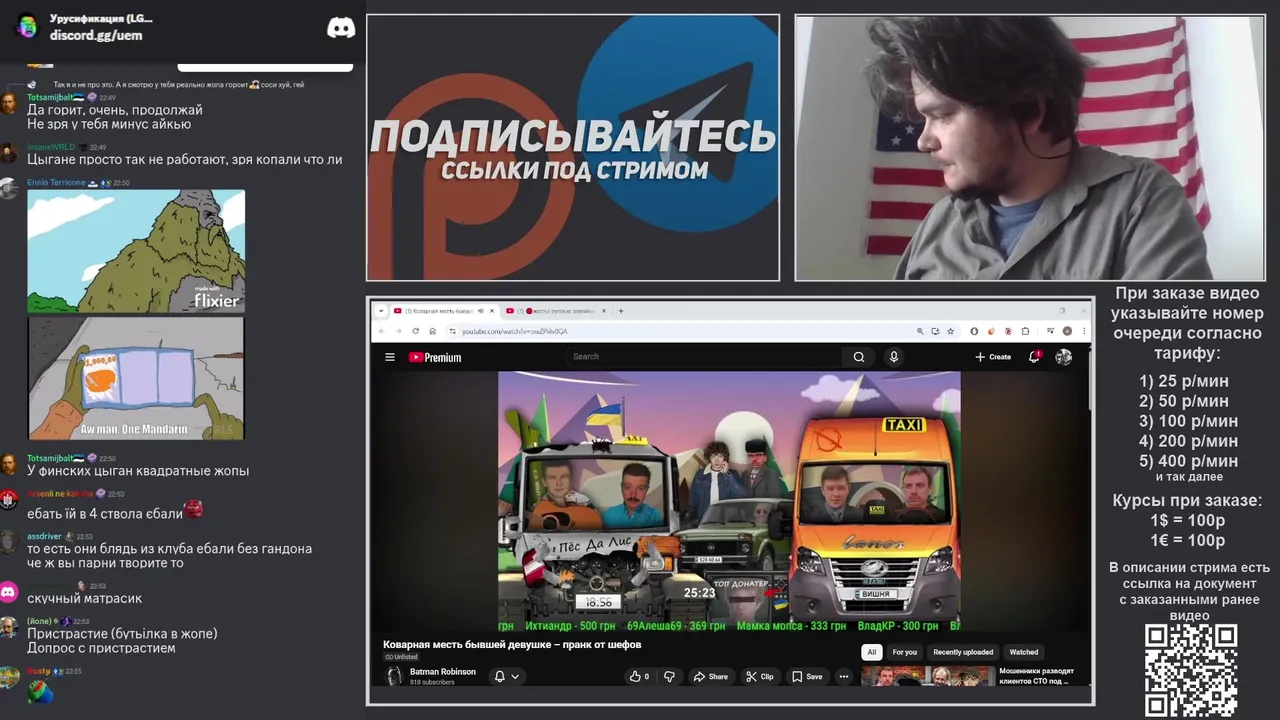Click the Урусификация server icon
Image resolution: width=1280 pixels, height=720 pixels.
pyautogui.click(x=28, y=26)
